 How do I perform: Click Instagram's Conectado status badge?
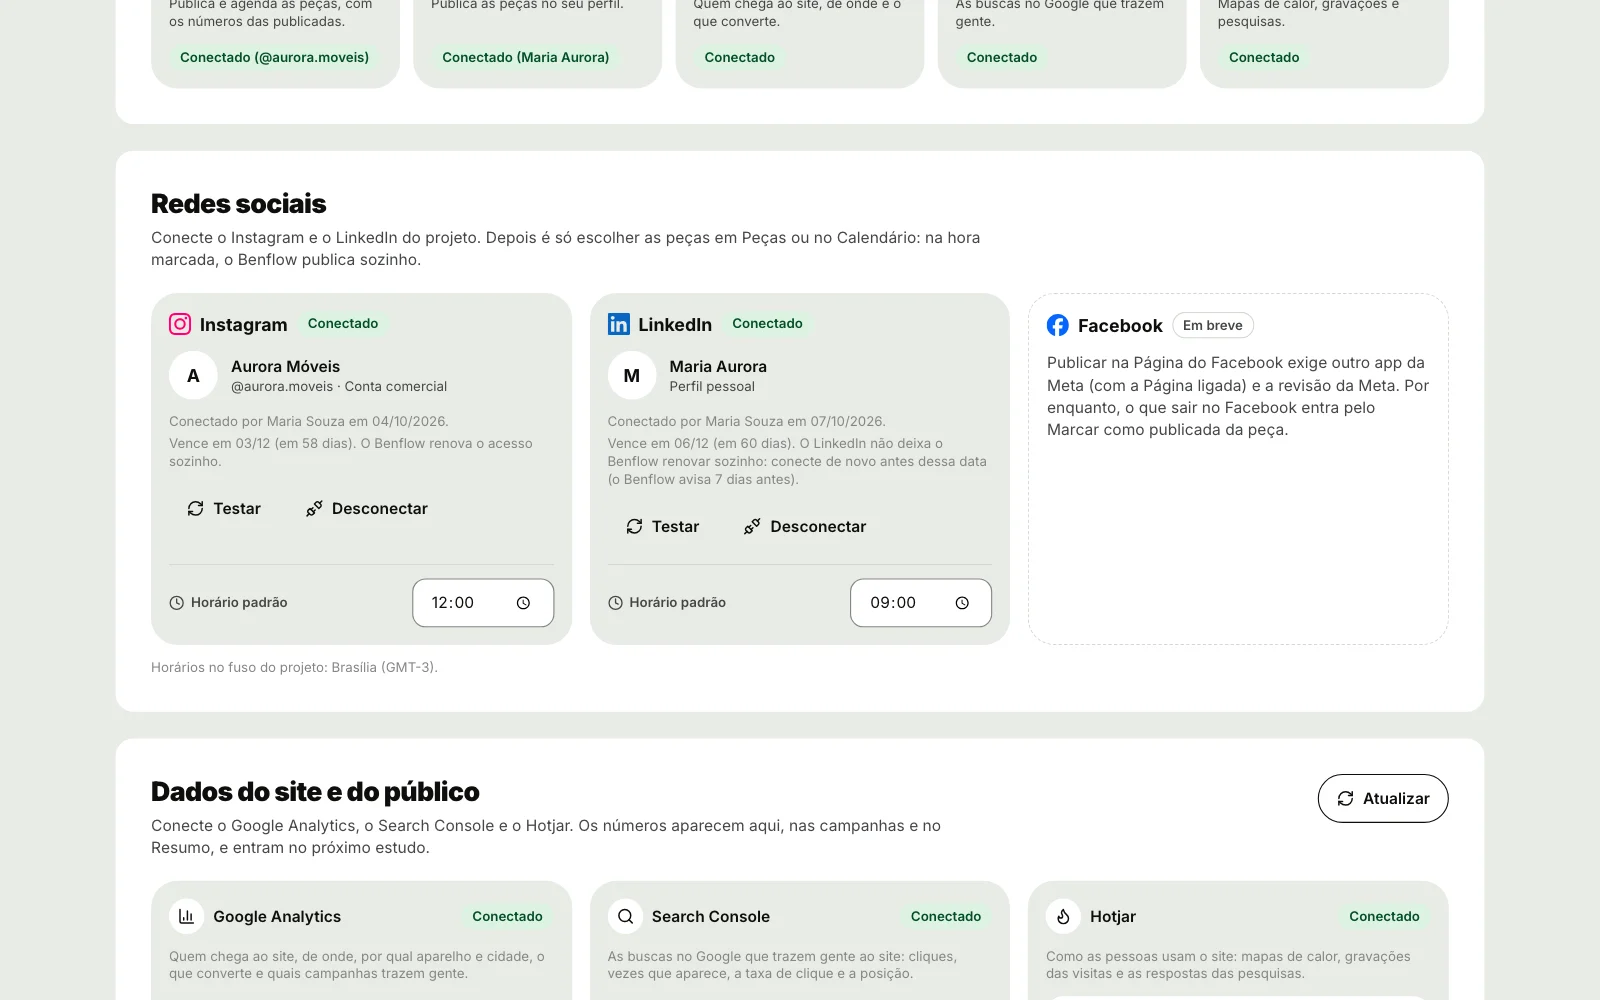click(343, 323)
